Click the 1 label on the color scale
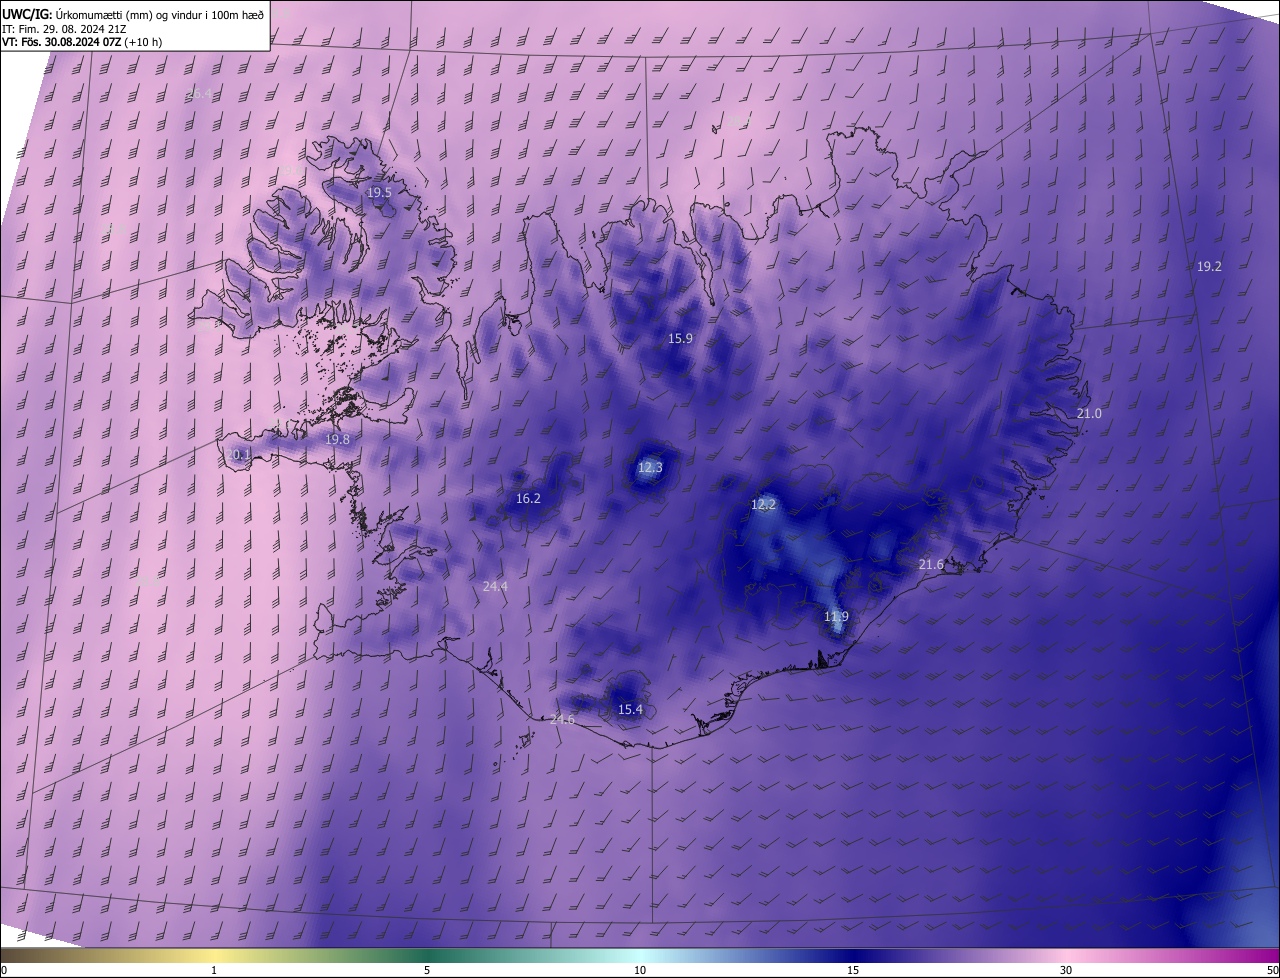The image size is (1280, 978). [214, 970]
